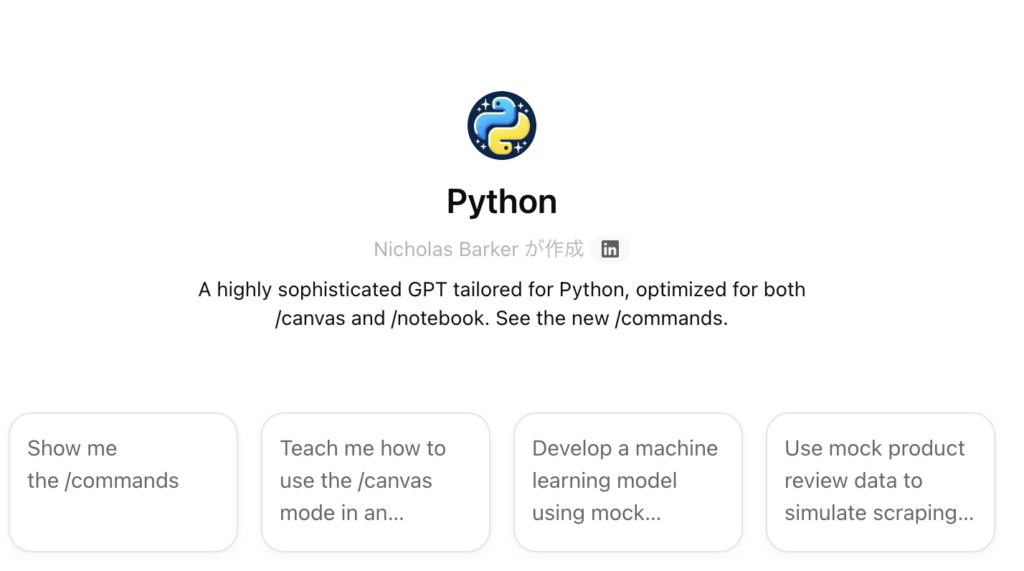The image size is (1024, 571).
Task: Pick "Develop a machine learning model" starter
Action: [x=628, y=482]
